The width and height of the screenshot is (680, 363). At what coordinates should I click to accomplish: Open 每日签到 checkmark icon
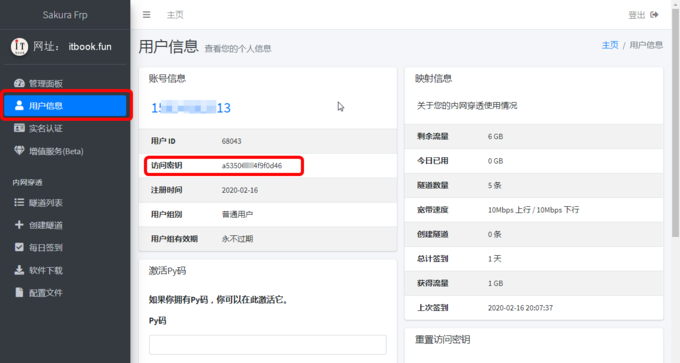19,247
